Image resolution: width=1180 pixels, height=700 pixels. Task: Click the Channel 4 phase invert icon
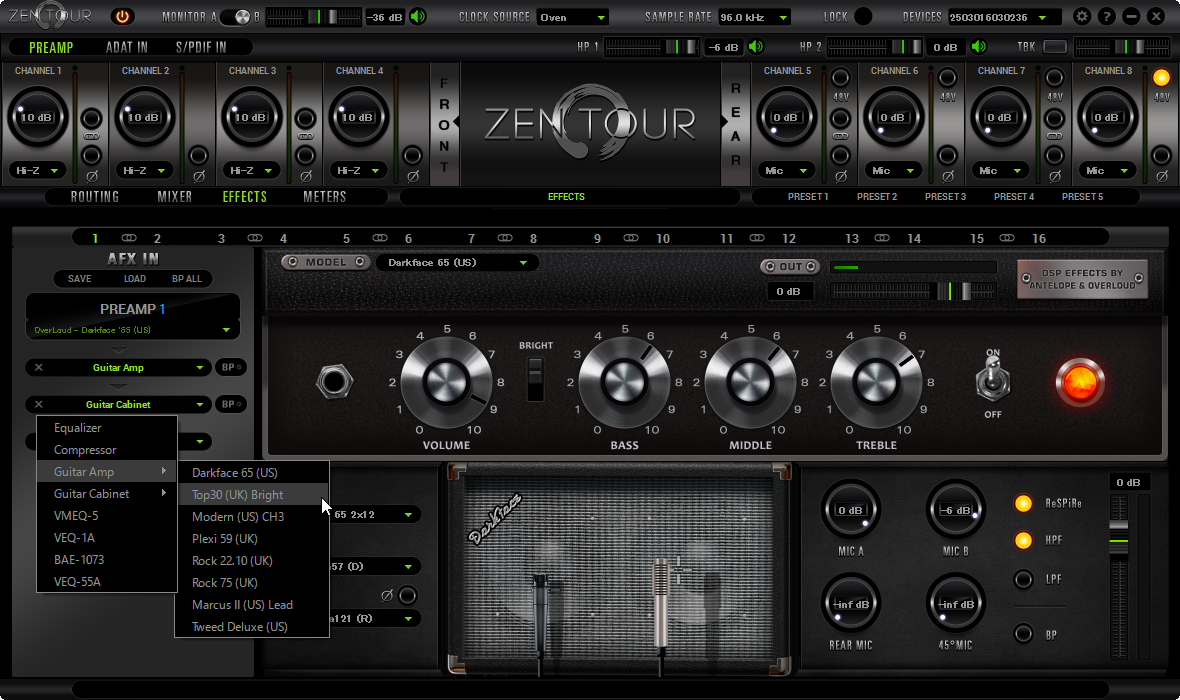[412, 177]
